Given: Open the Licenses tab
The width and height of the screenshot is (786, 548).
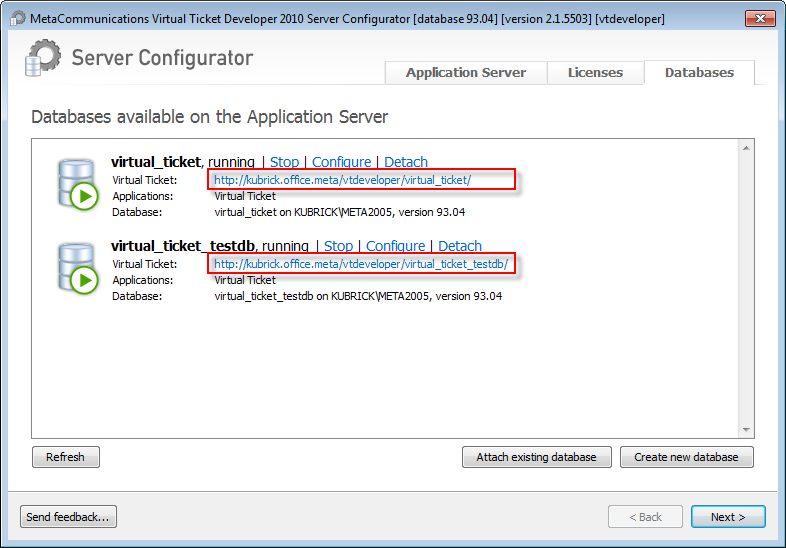Looking at the screenshot, I should (595, 73).
